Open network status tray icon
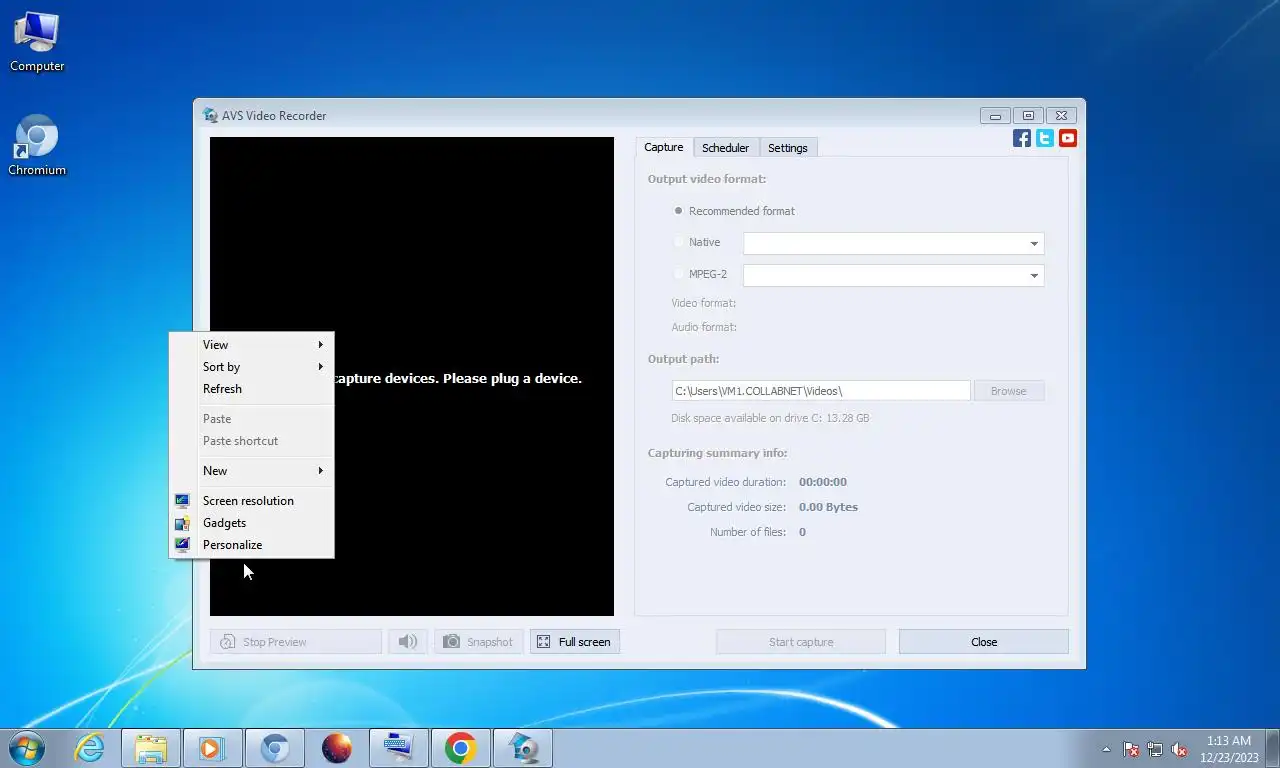The image size is (1280, 768). pos(1155,749)
